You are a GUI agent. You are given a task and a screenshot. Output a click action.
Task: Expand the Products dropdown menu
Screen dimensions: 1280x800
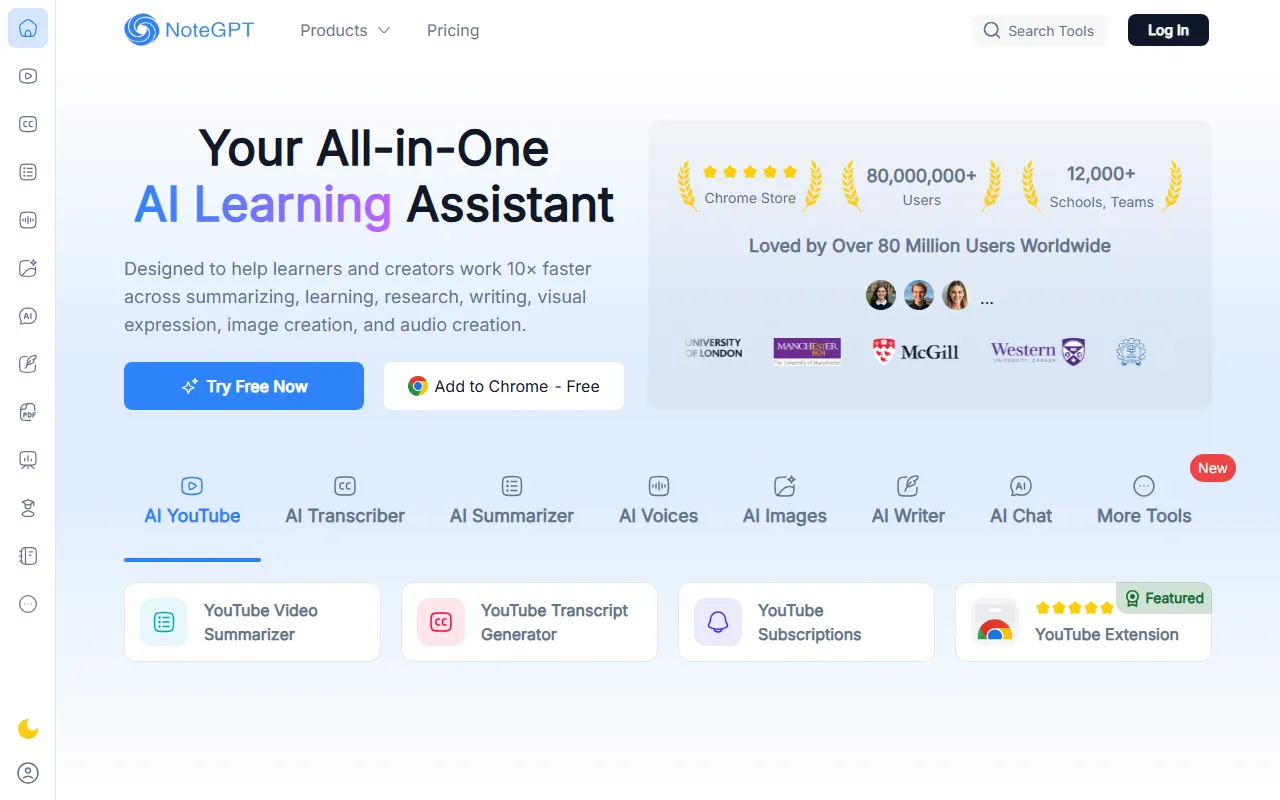pos(345,31)
